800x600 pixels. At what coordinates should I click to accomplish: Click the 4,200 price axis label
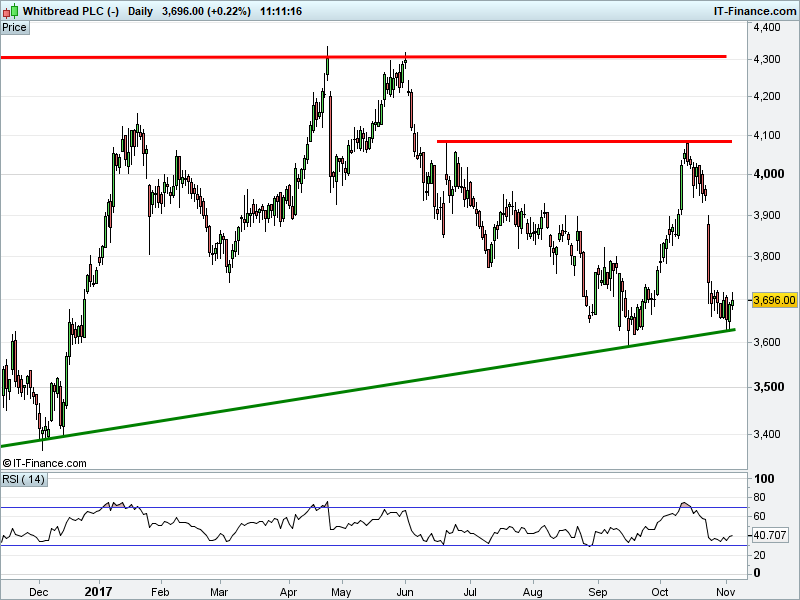click(767, 96)
